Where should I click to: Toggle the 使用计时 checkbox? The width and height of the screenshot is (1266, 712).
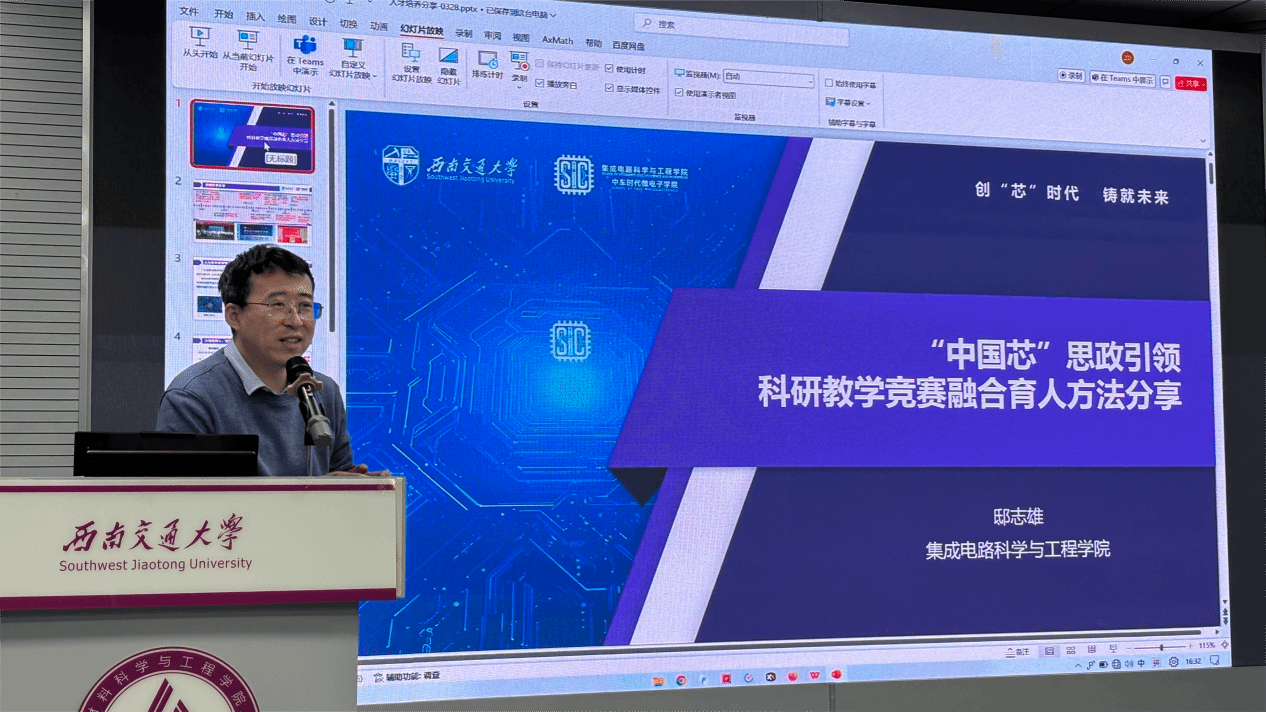click(610, 70)
